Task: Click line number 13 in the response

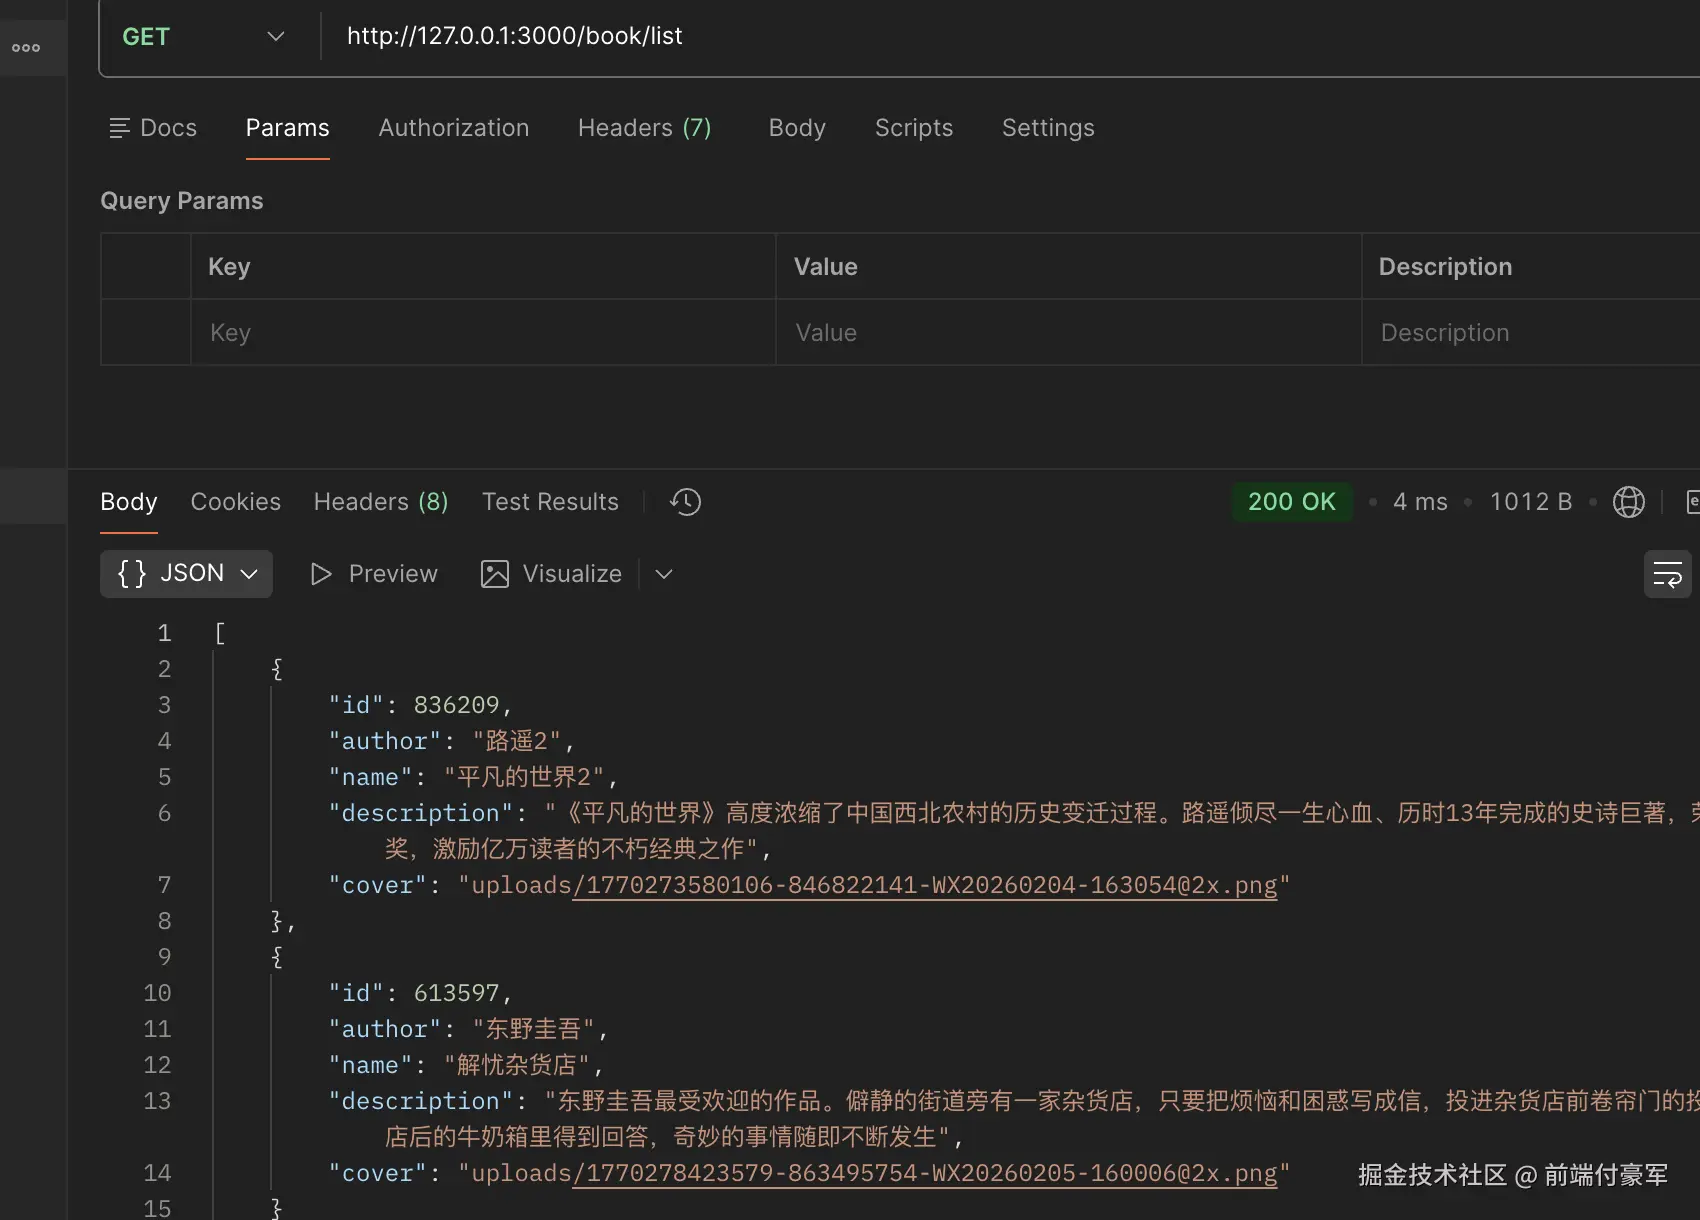Action: coord(157,1102)
